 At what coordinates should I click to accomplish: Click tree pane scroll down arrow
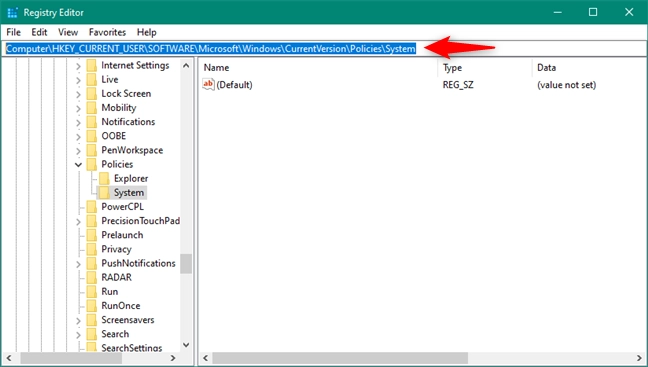pyautogui.click(x=186, y=345)
